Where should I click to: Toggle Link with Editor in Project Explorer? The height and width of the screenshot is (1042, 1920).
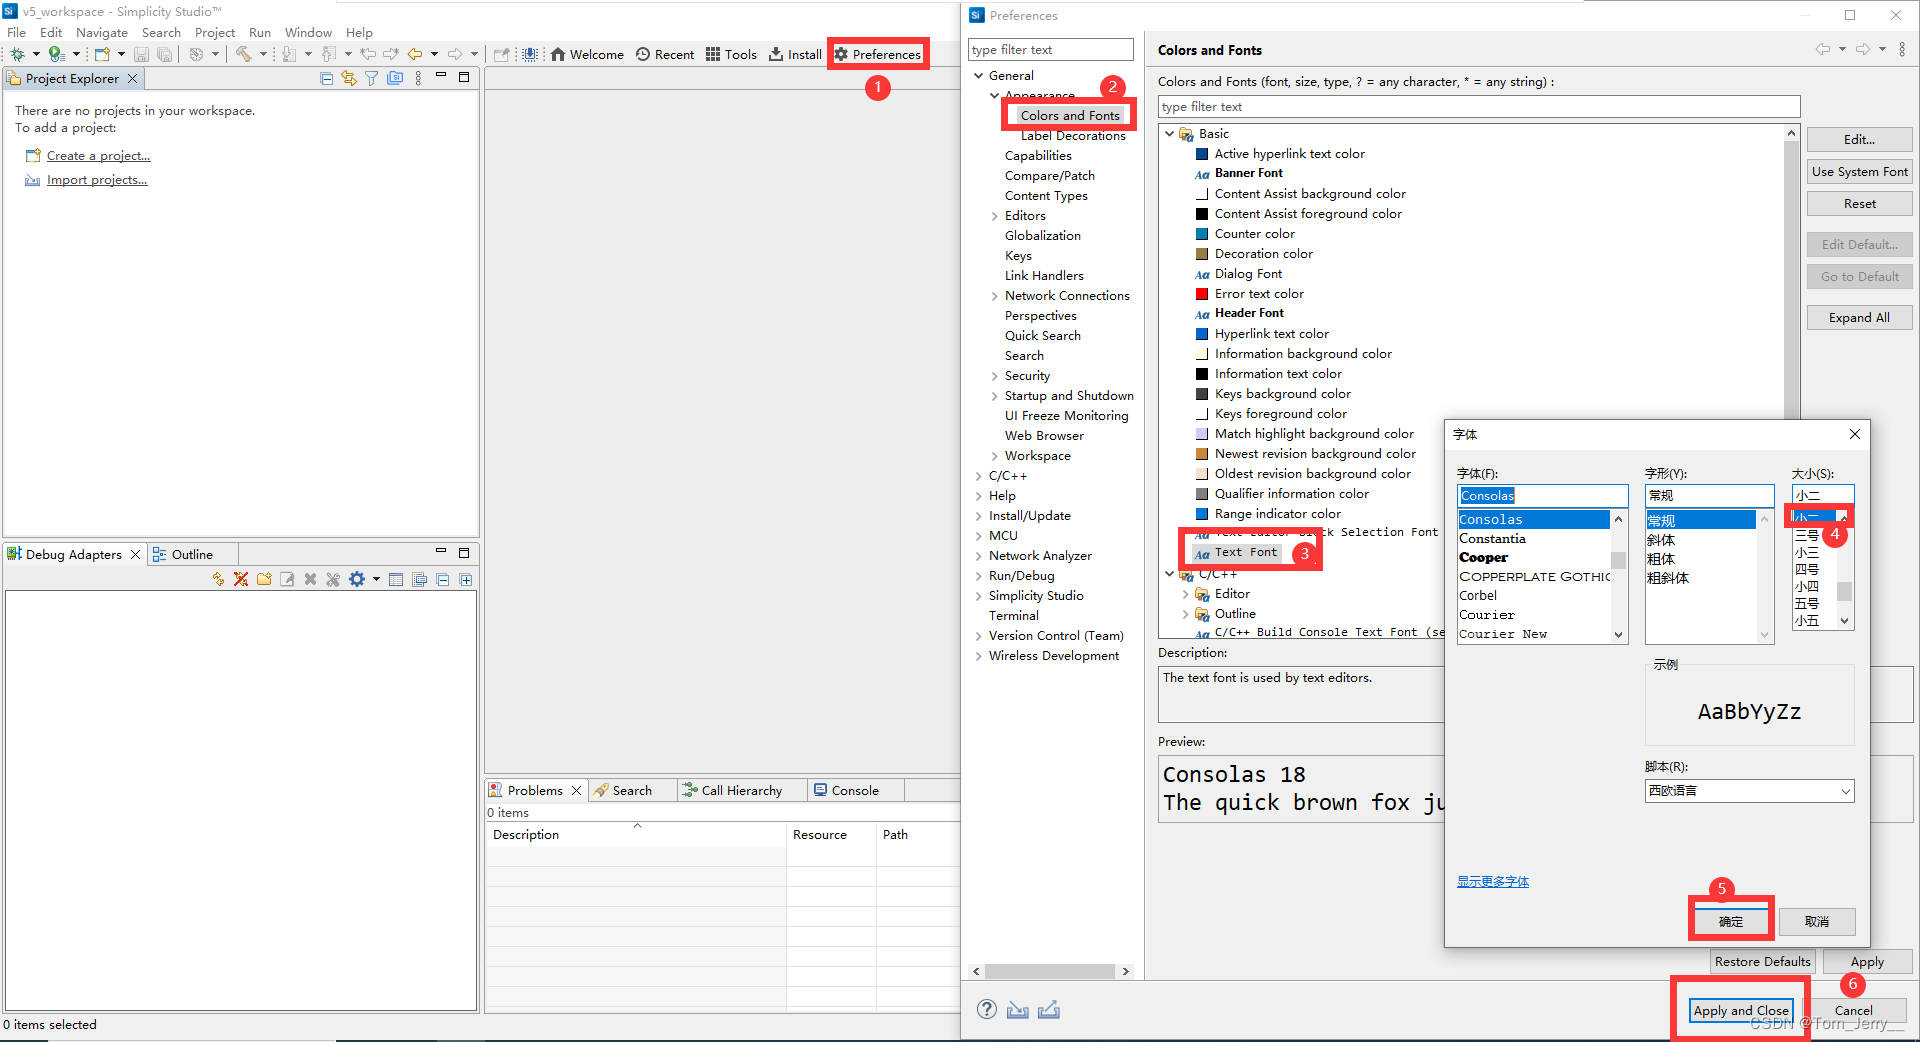point(349,77)
